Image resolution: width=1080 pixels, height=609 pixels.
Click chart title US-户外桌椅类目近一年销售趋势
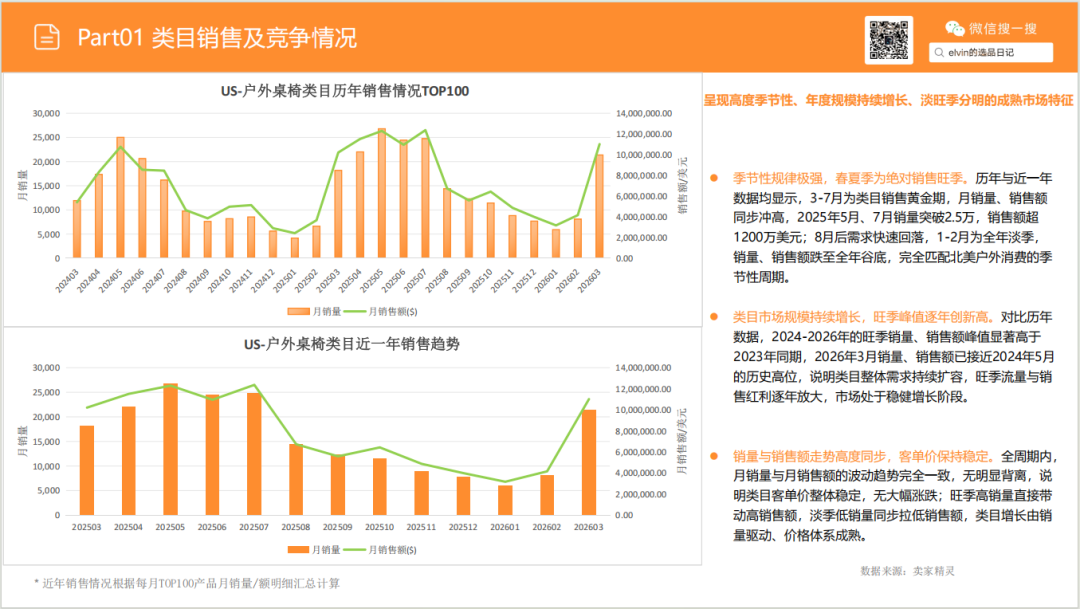point(351,344)
